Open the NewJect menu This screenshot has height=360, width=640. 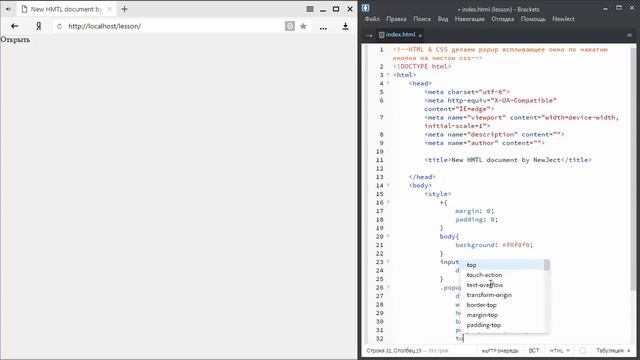point(563,19)
